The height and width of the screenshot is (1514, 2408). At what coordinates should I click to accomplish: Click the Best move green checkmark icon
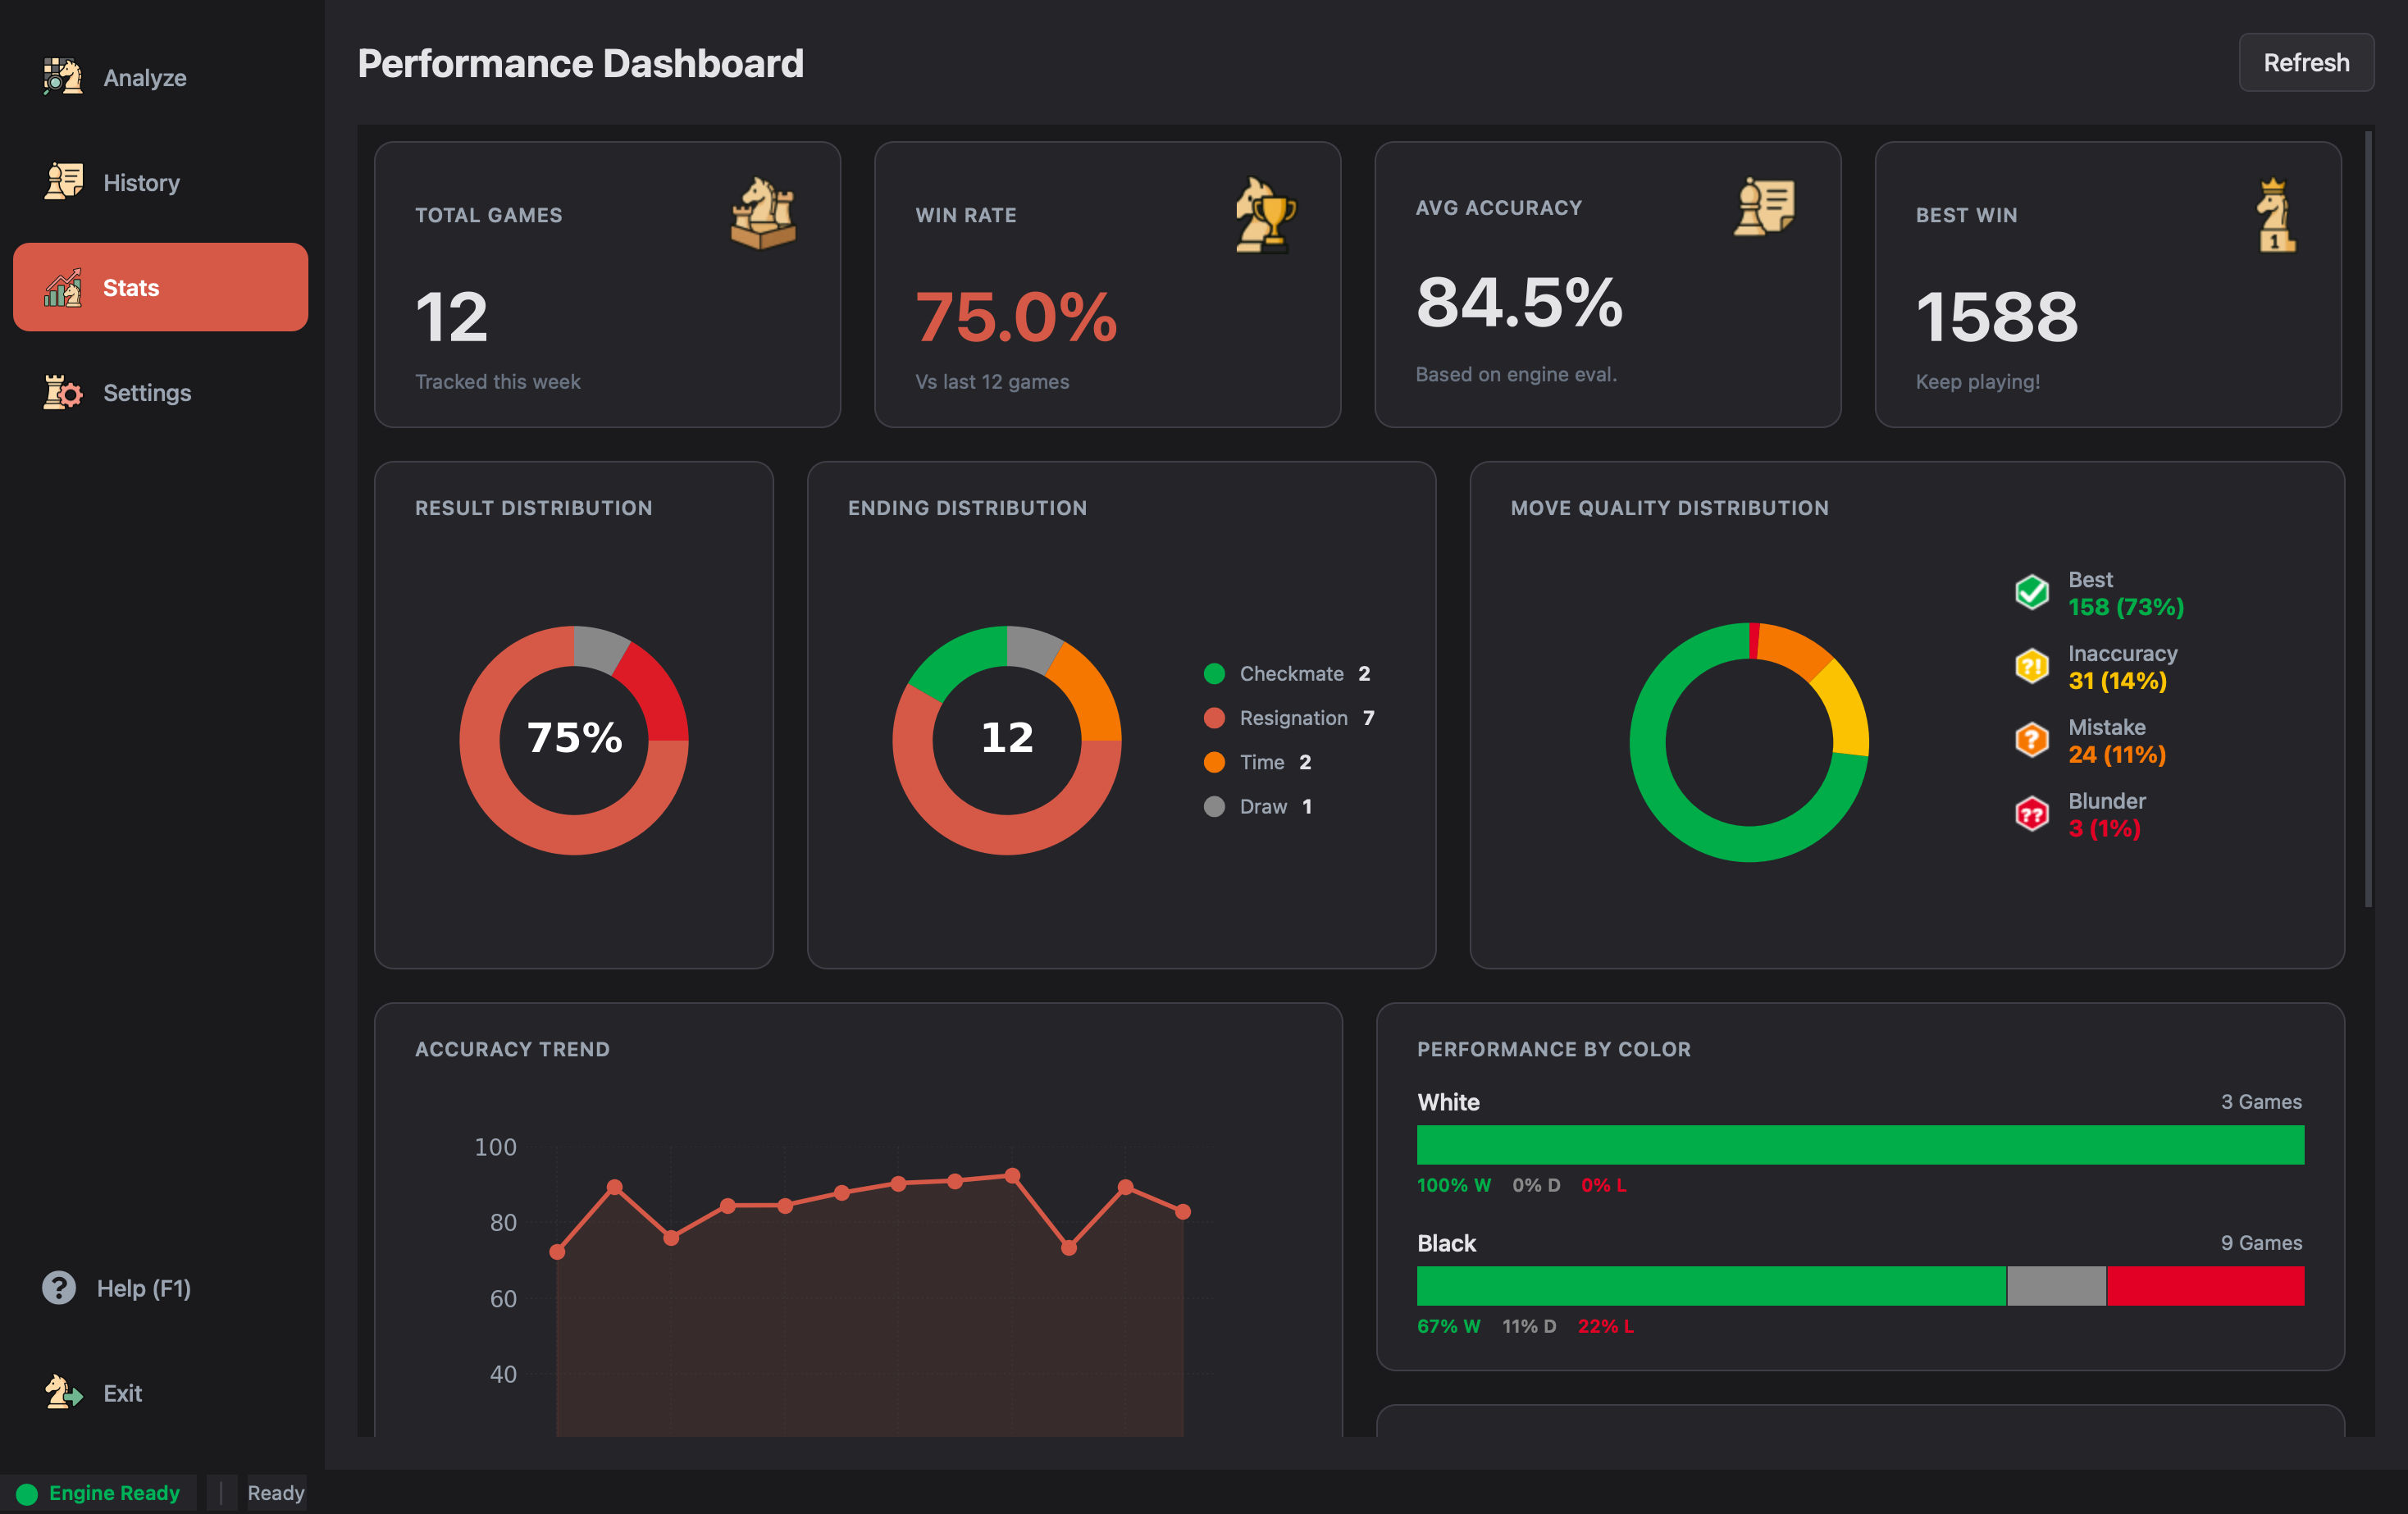click(x=2032, y=592)
